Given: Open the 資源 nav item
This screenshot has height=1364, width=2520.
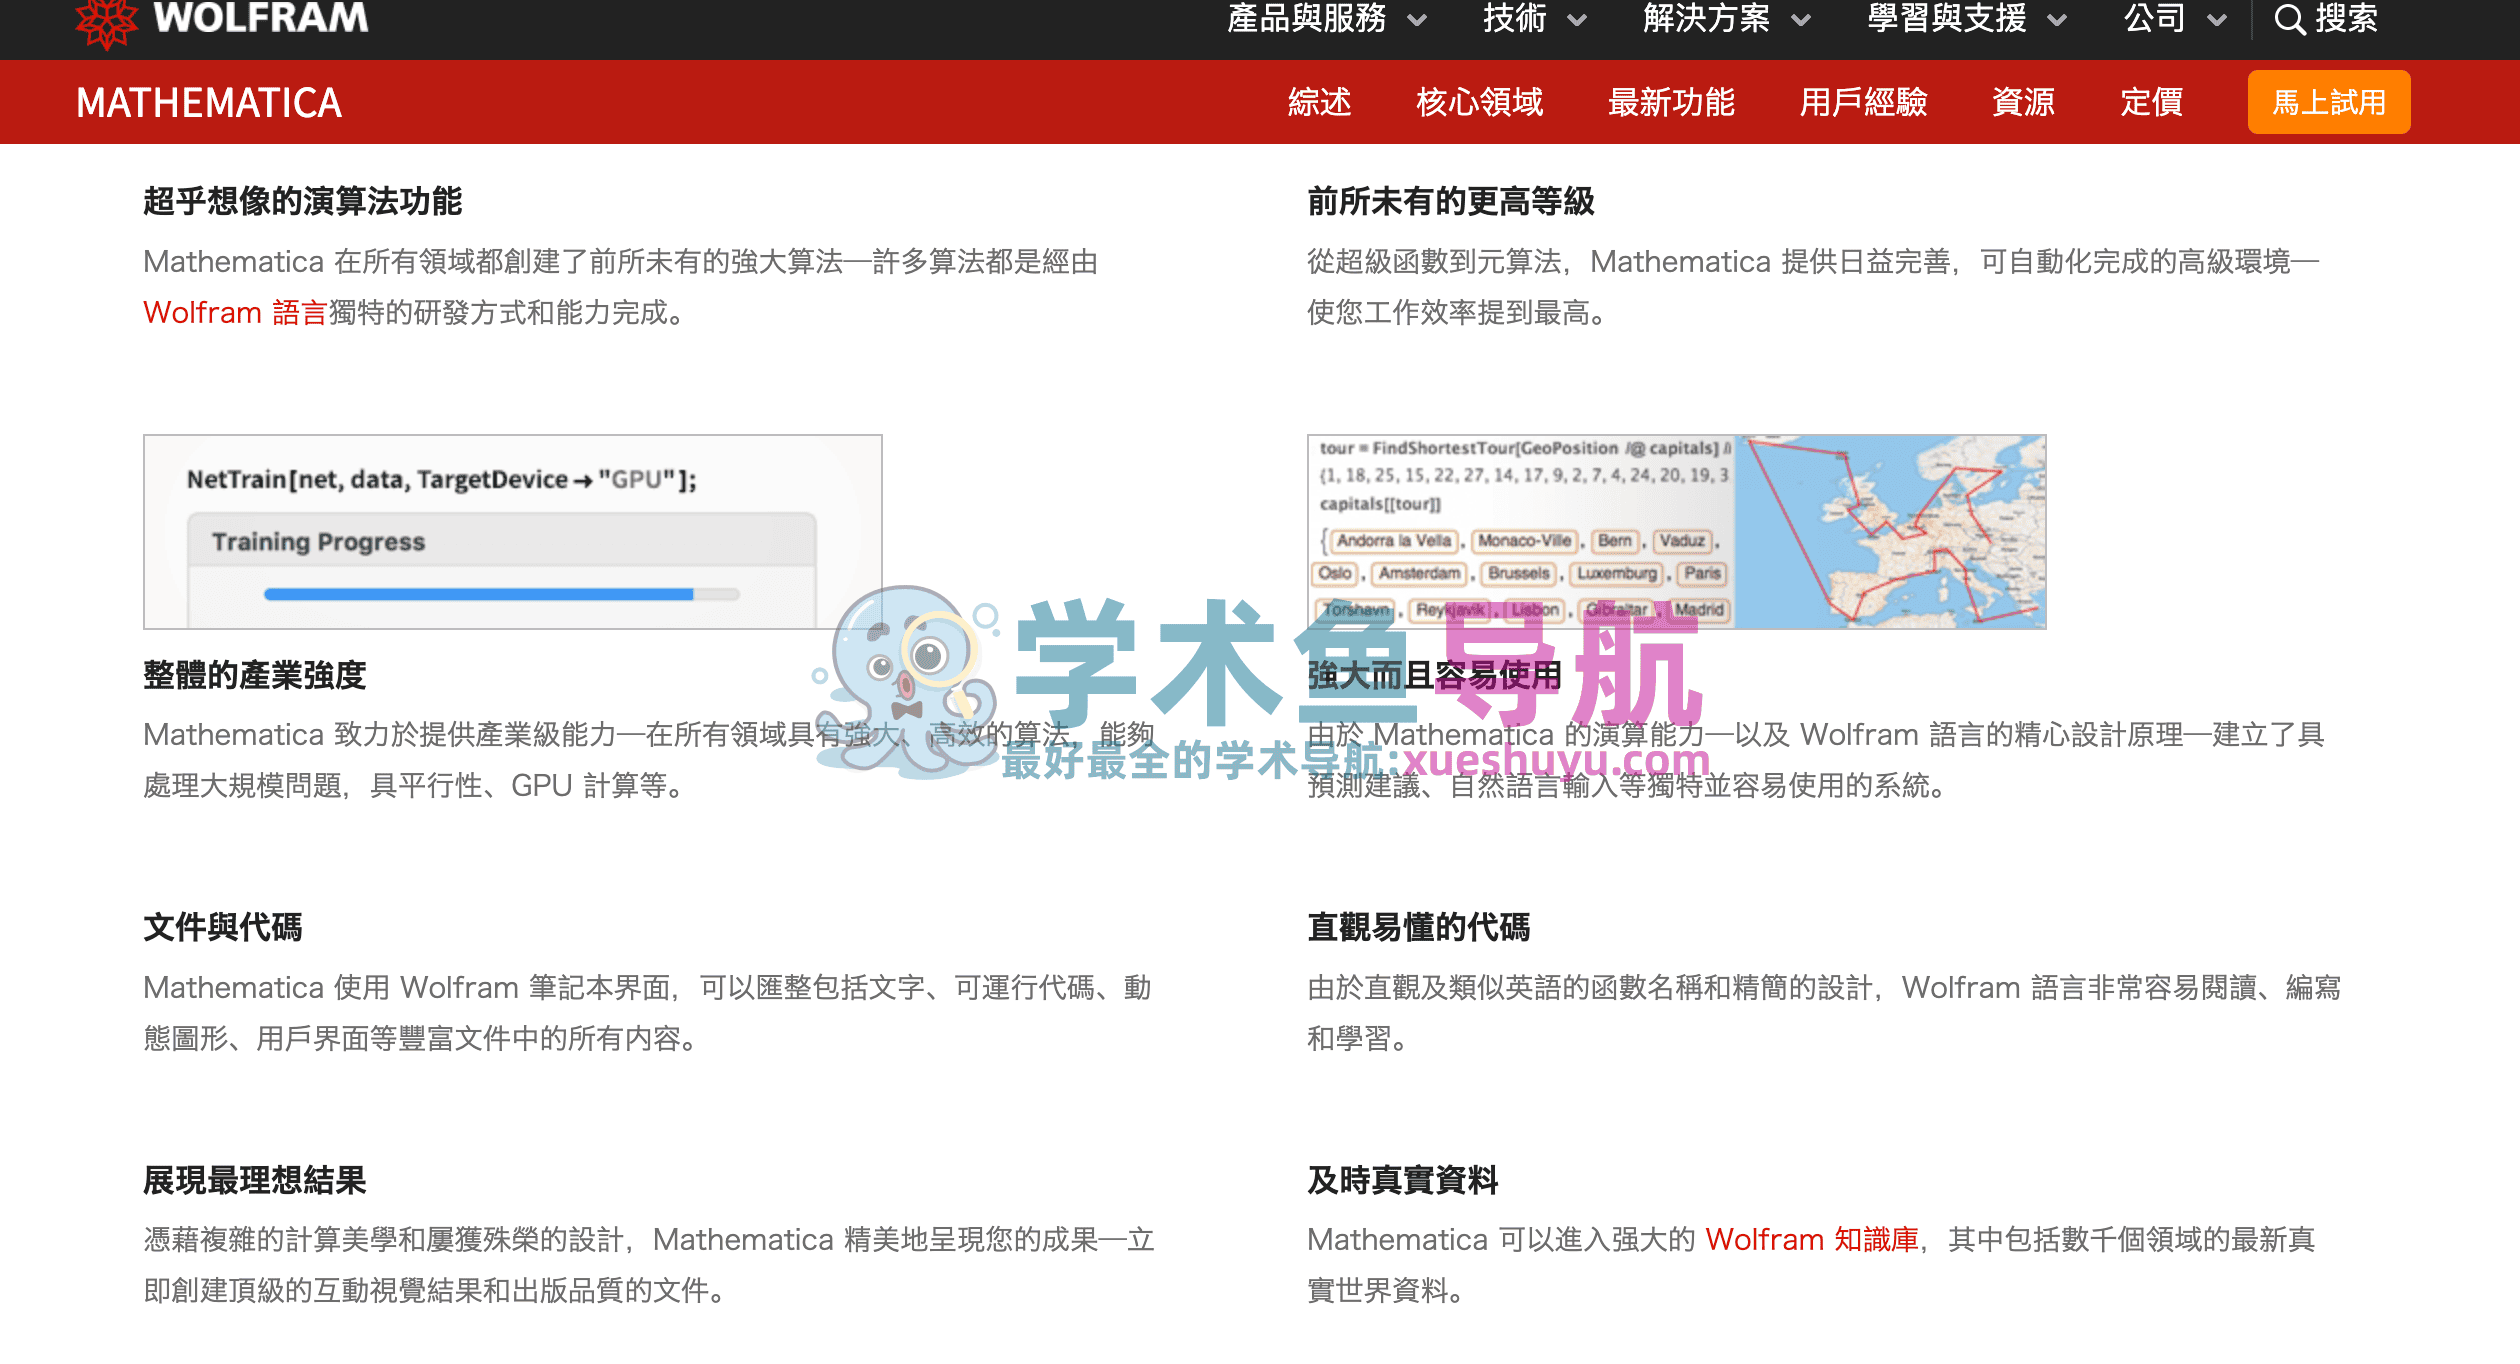Looking at the screenshot, I should click(x=2023, y=102).
